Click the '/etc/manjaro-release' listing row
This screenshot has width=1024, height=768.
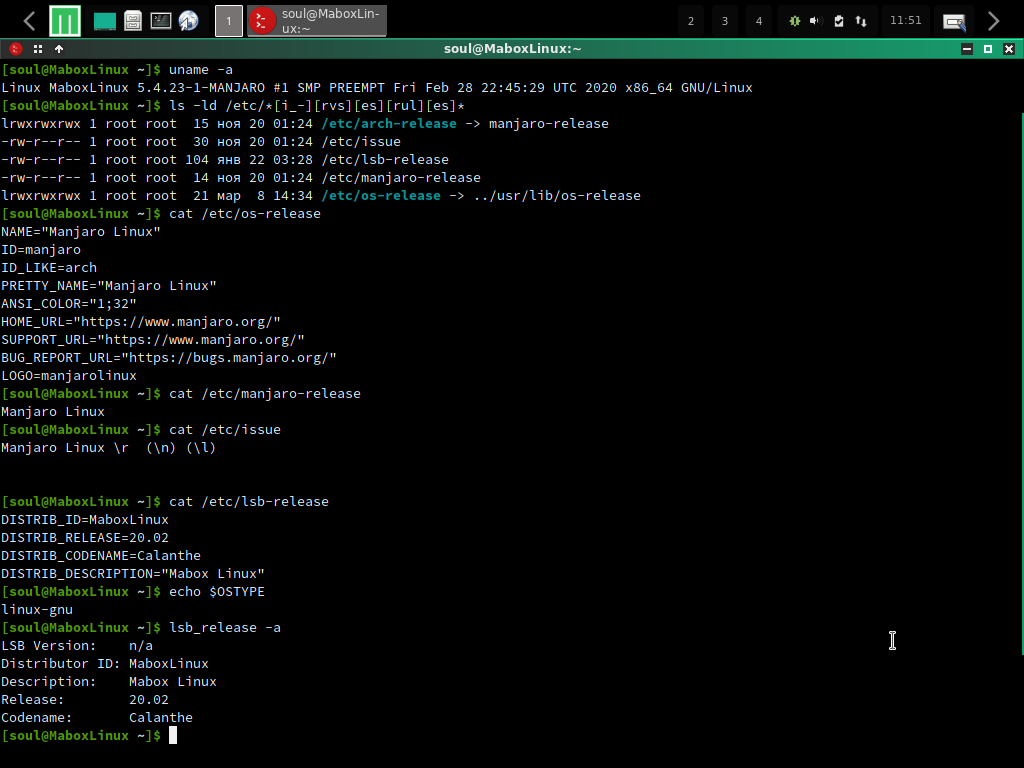[241, 178]
